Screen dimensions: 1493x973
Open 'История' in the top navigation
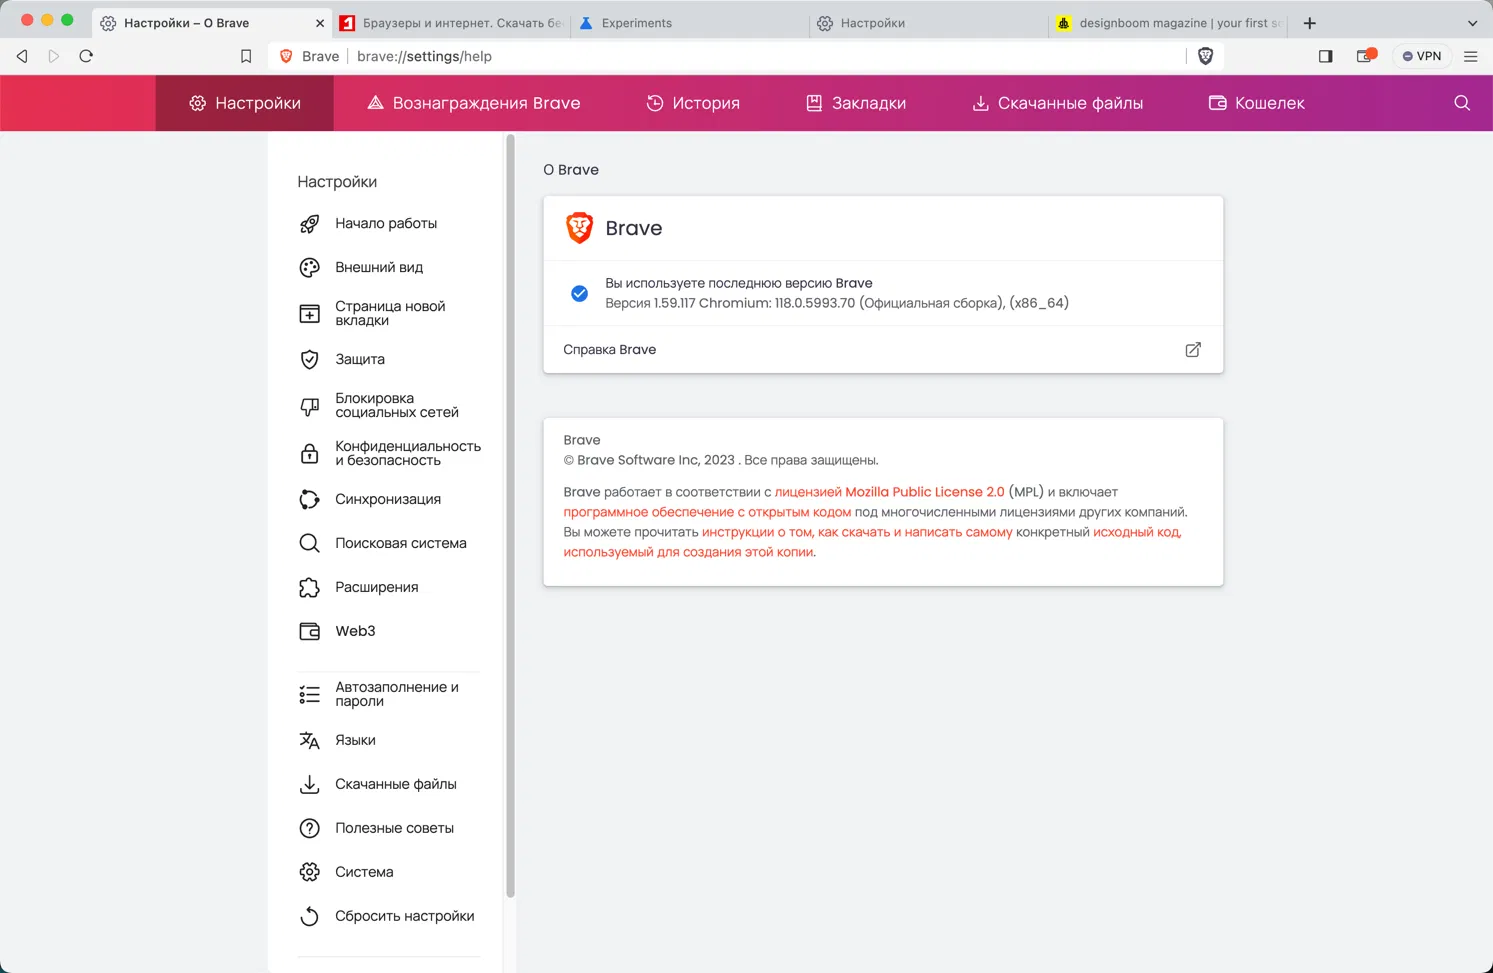693,103
